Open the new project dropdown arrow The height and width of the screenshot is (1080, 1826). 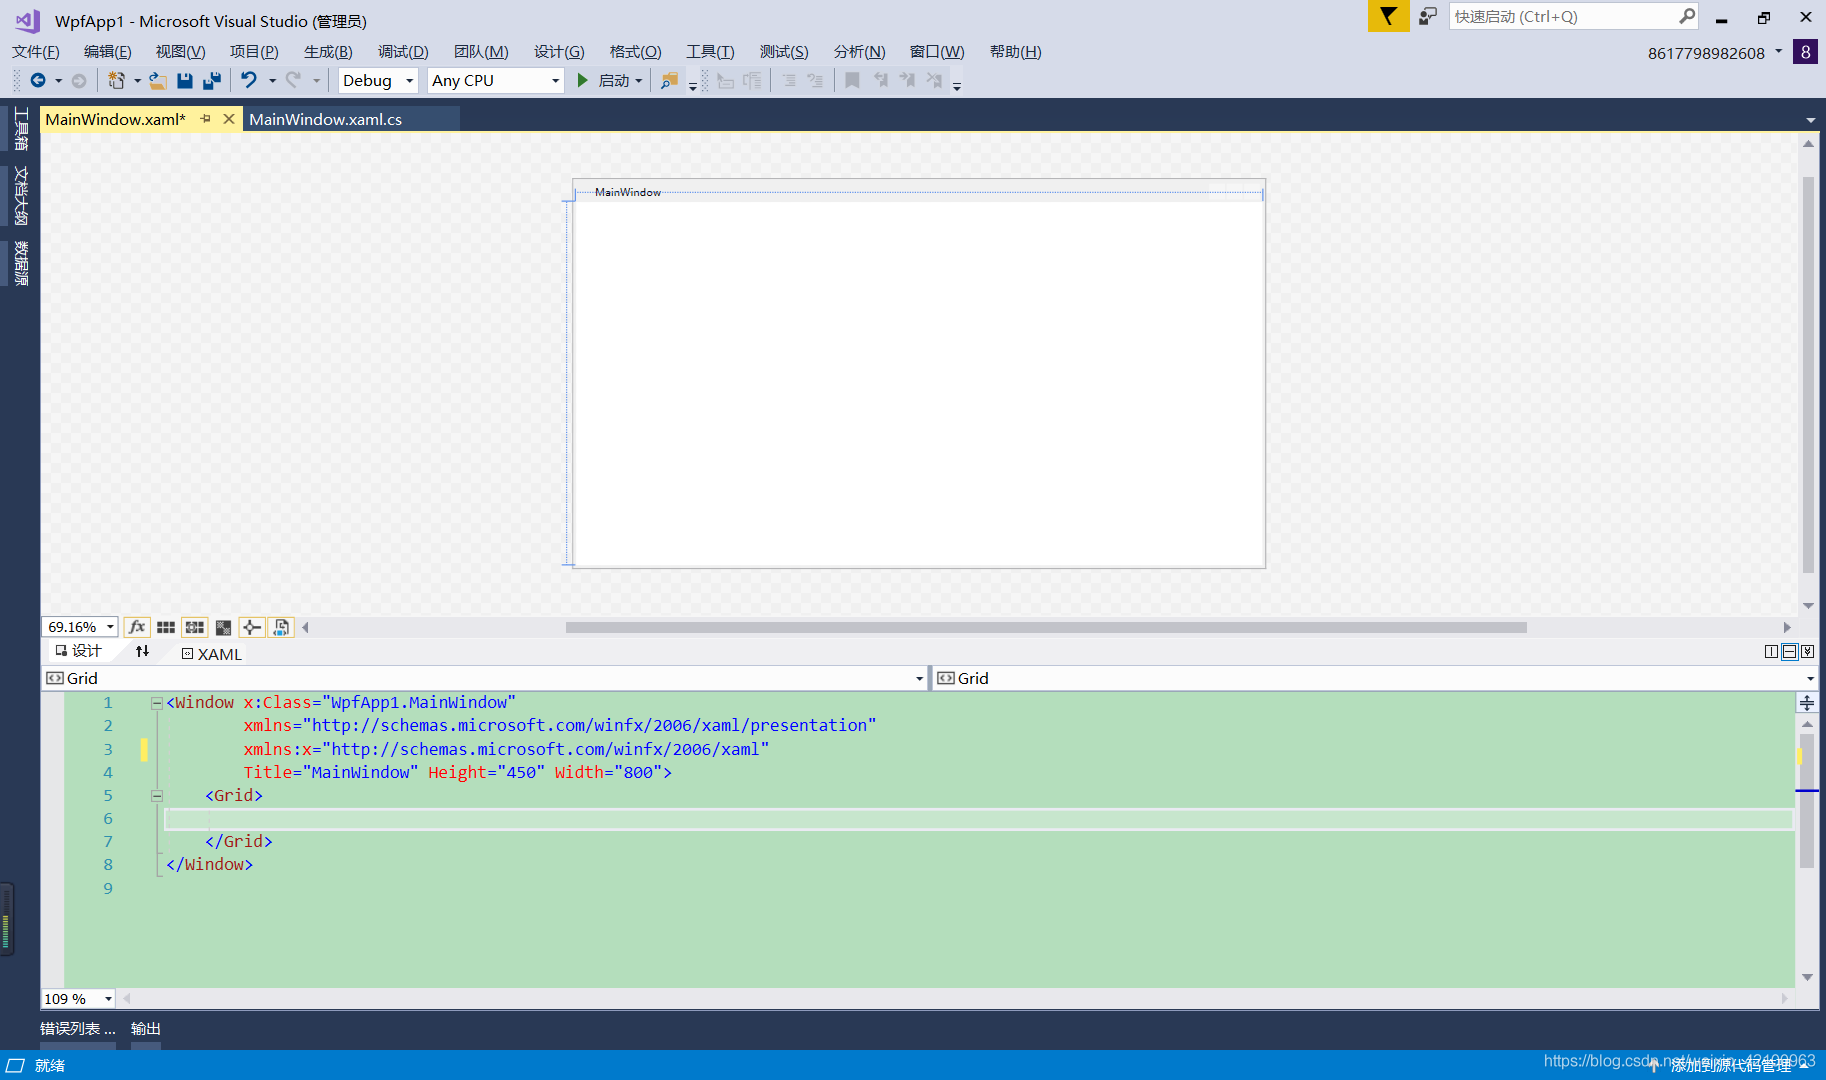[137, 81]
